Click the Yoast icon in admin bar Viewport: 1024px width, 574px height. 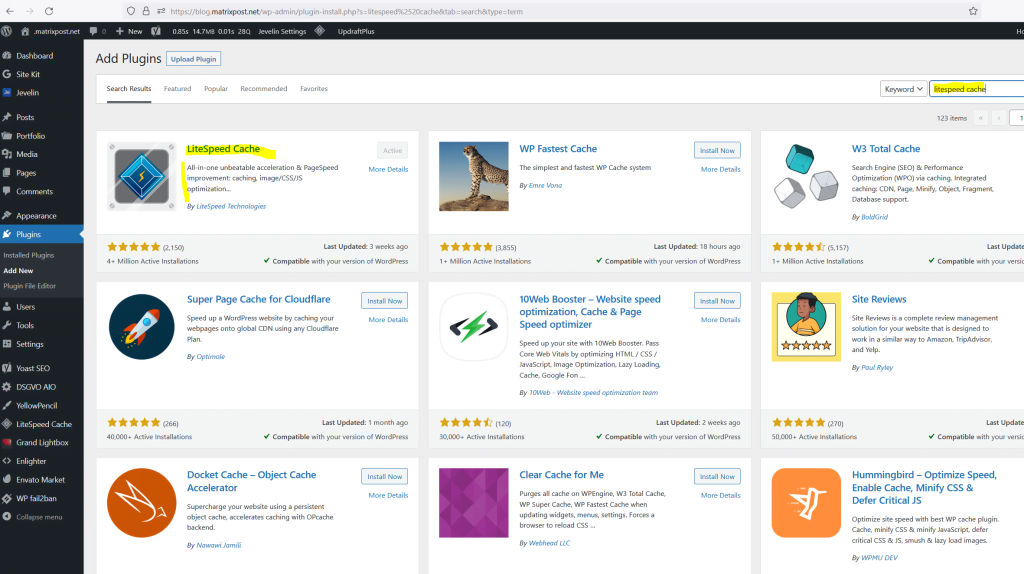(155, 31)
